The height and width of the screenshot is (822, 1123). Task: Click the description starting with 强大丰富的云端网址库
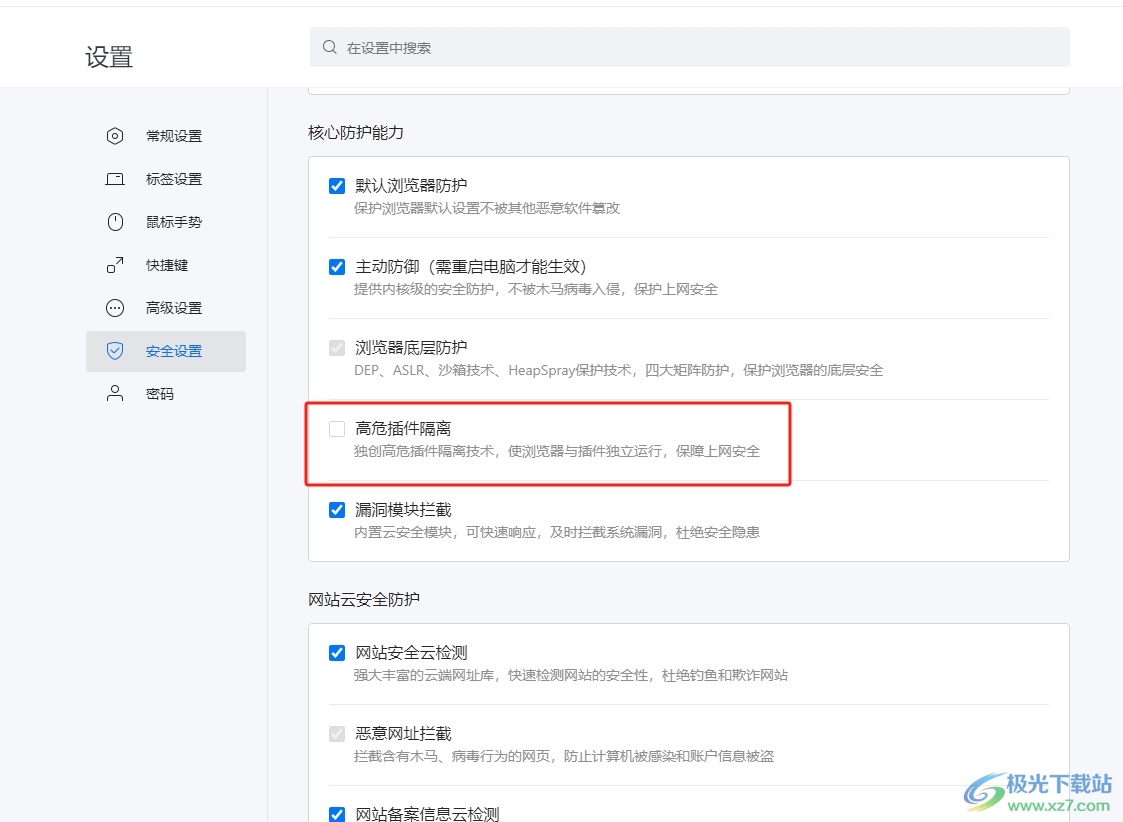click(x=571, y=675)
